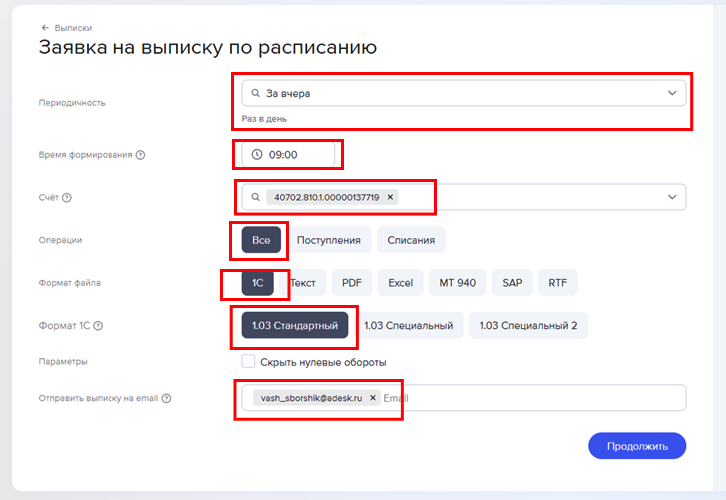Select 1.03 Специальный 2 format
Screen dimensions: 726x500
(528, 325)
